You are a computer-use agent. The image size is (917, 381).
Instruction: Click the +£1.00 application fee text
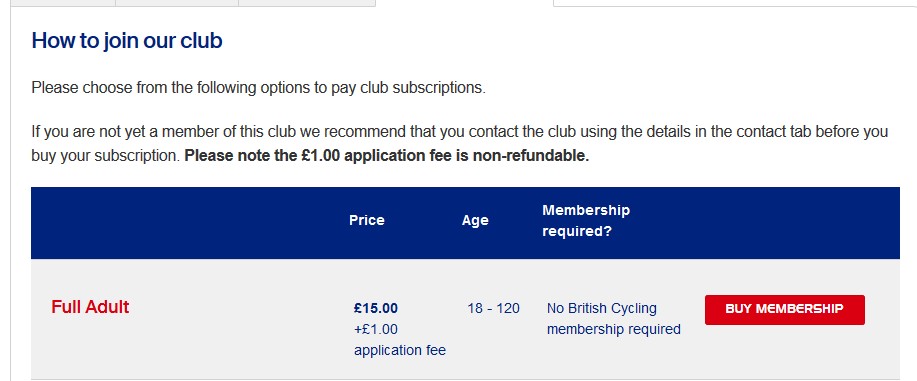coord(399,340)
